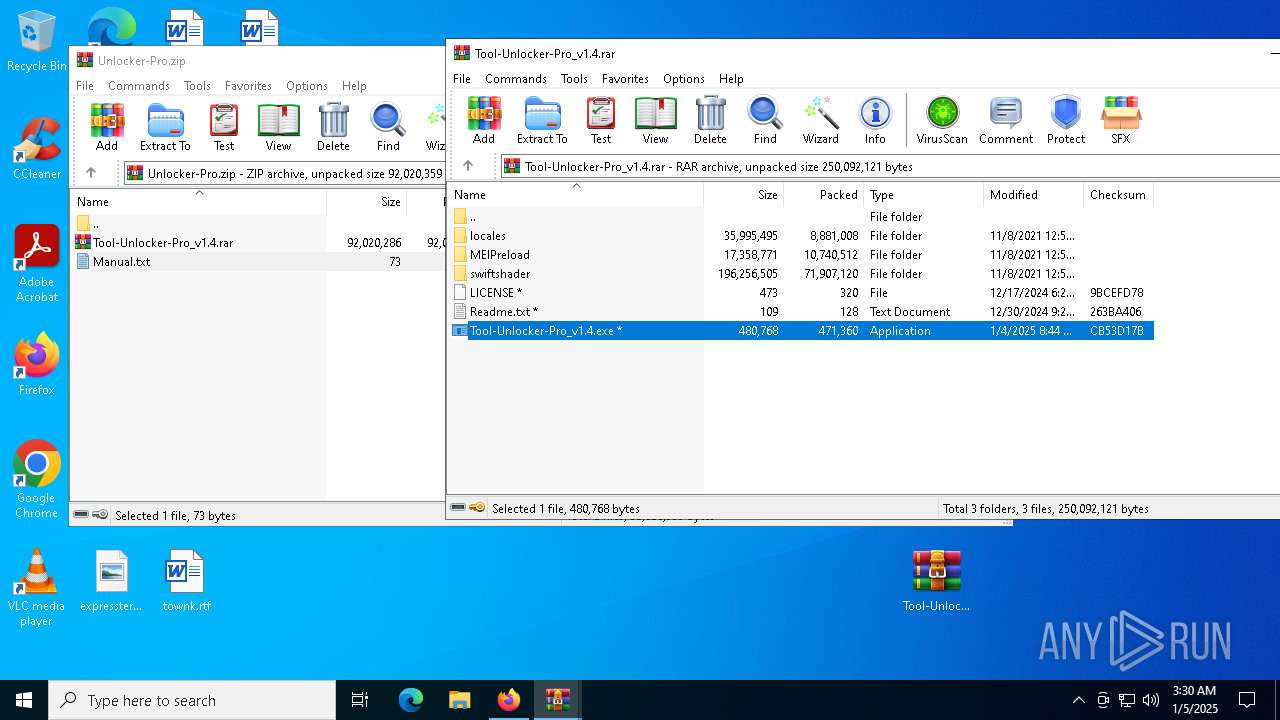Image resolution: width=1280 pixels, height=720 pixels.
Task: Run VirusScan on the archive
Action: pyautogui.click(x=942, y=121)
